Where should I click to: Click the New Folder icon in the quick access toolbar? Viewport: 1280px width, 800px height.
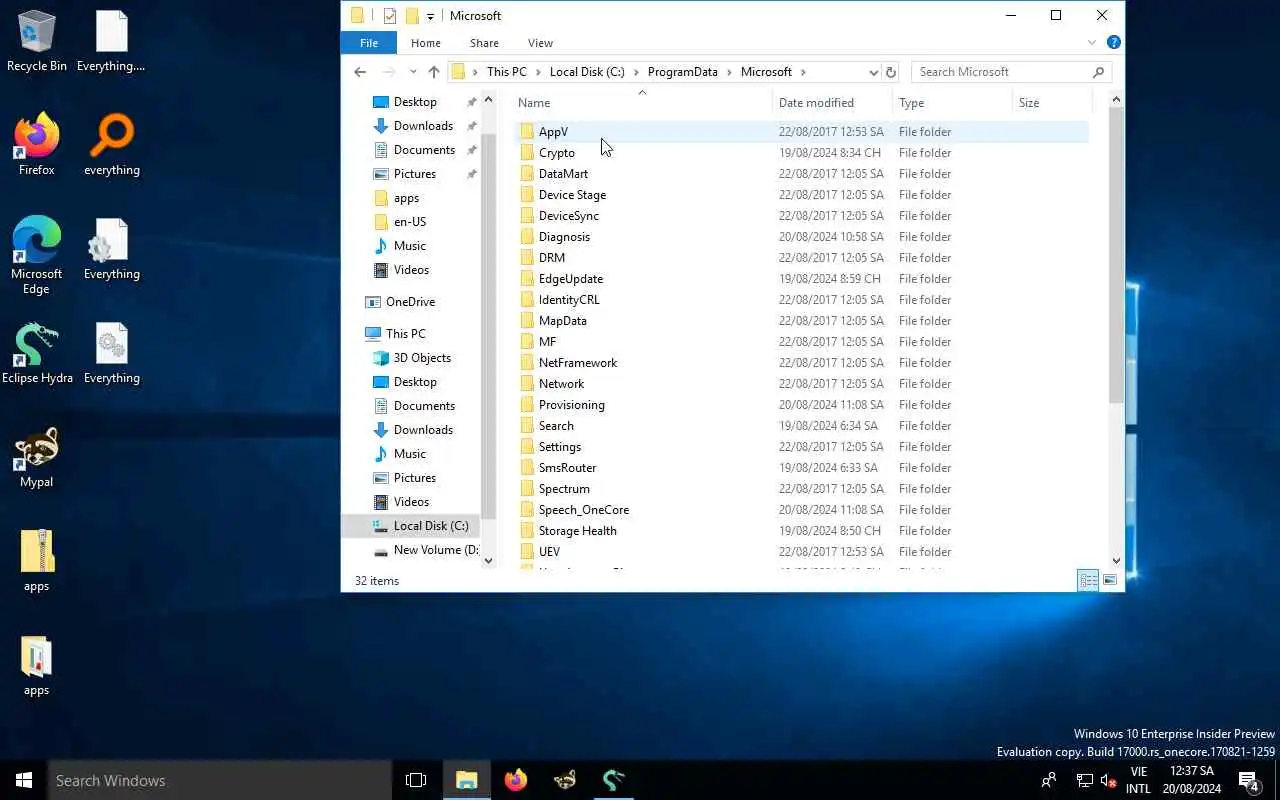tap(411, 16)
